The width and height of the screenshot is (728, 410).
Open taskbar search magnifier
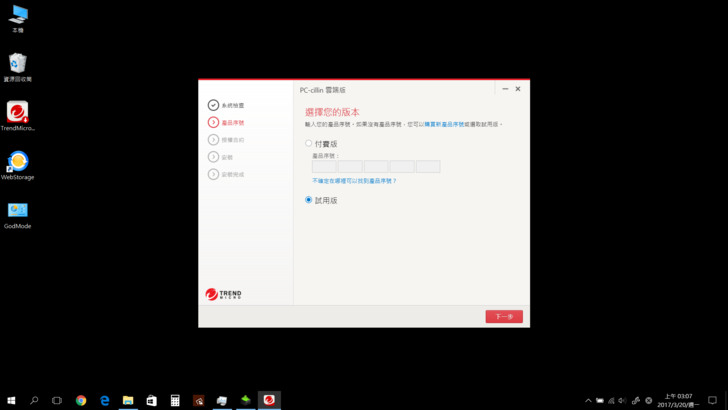pos(34,400)
